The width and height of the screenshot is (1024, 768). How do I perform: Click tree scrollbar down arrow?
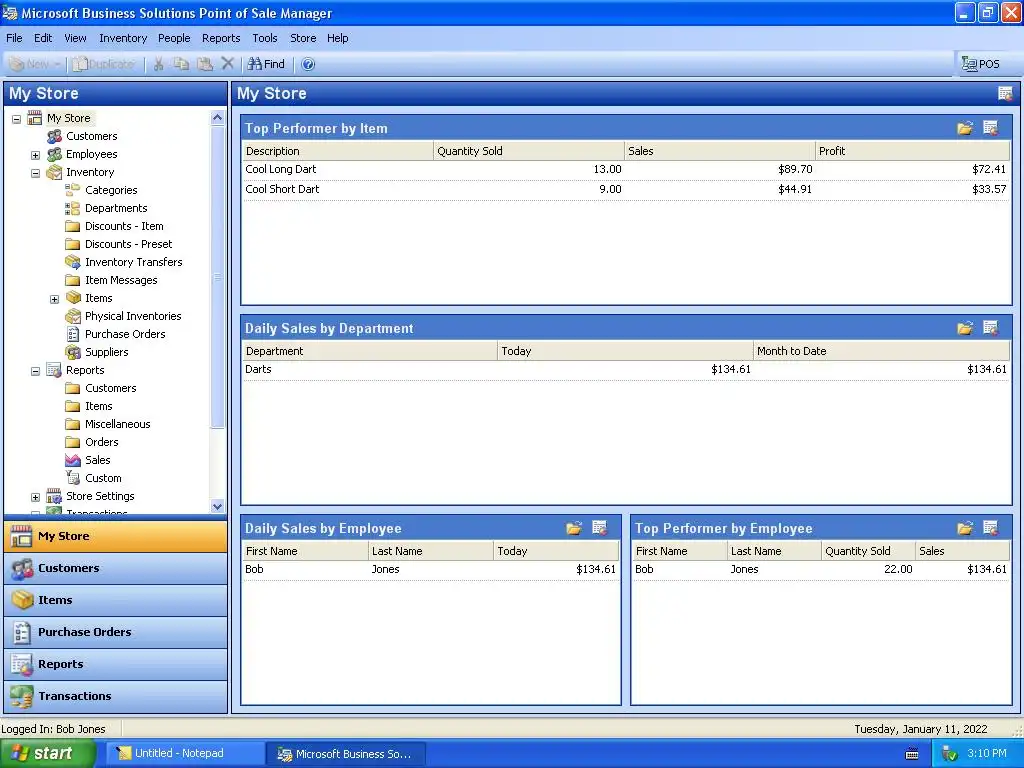pyautogui.click(x=217, y=506)
